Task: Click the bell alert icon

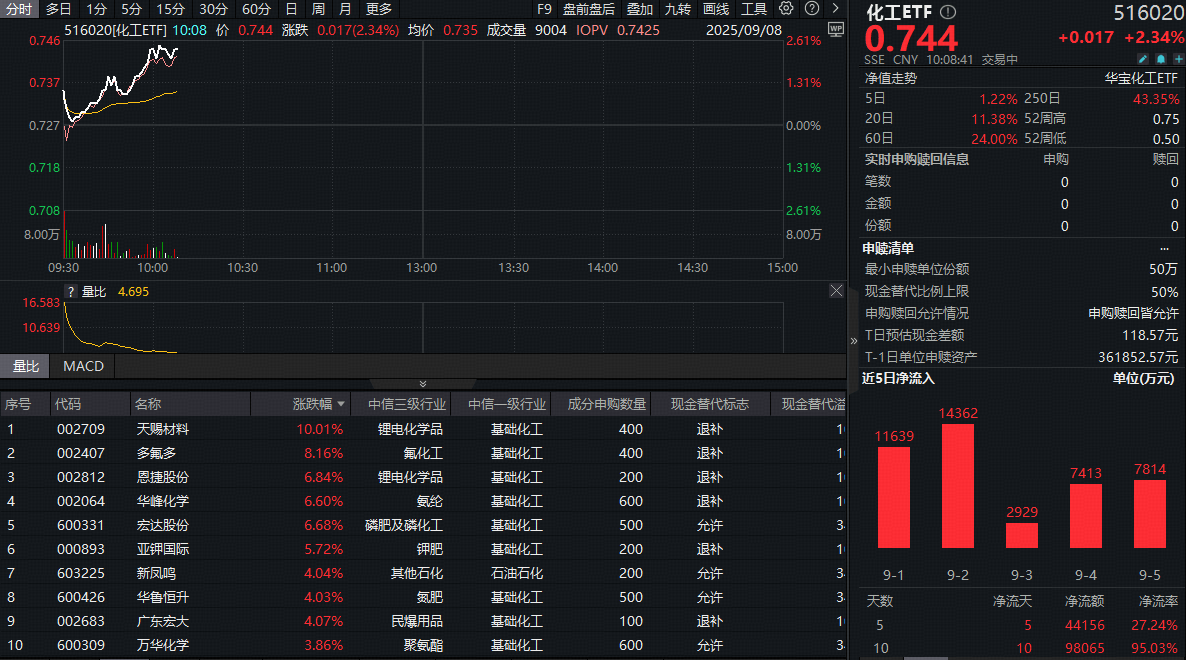Action: coord(1162,59)
